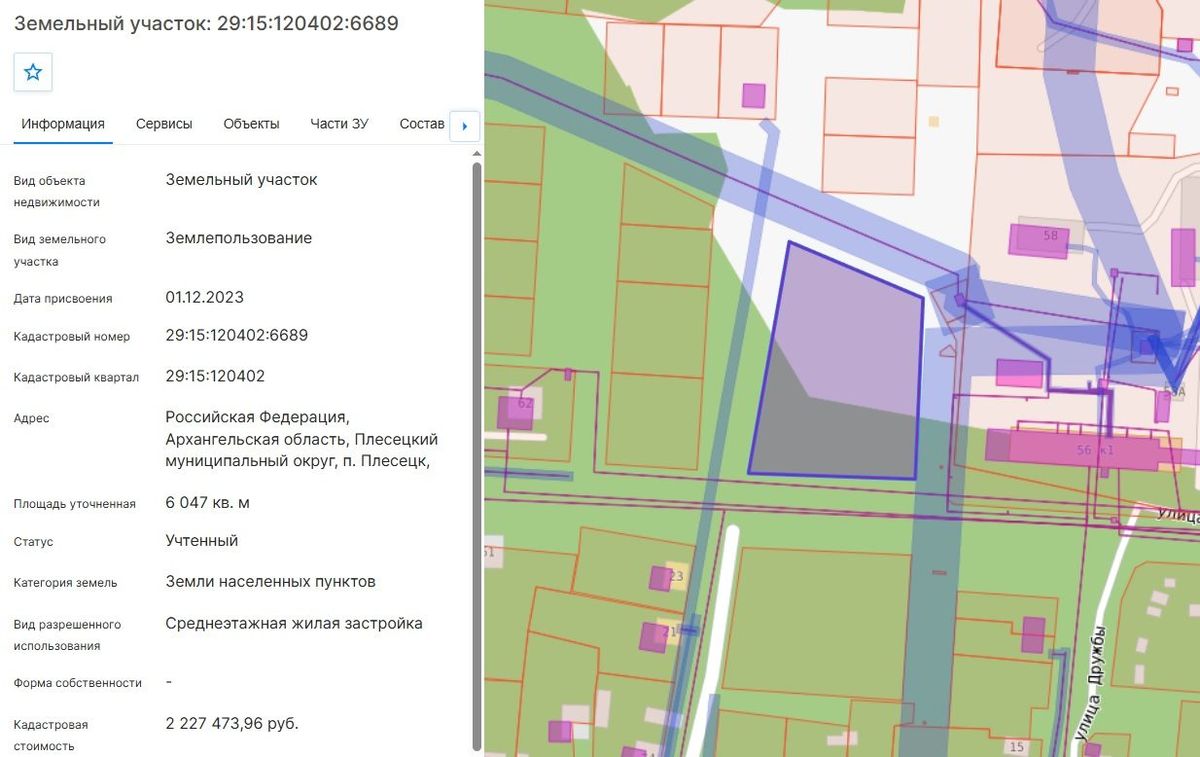
Task: Click the Кадастровый номер row value
Action: [237, 335]
